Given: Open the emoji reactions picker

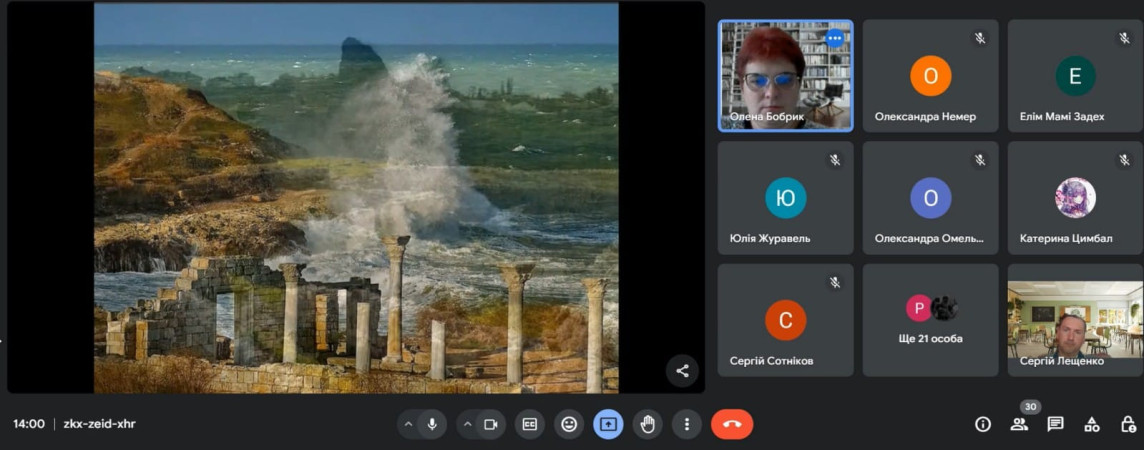Looking at the screenshot, I should click(569, 424).
